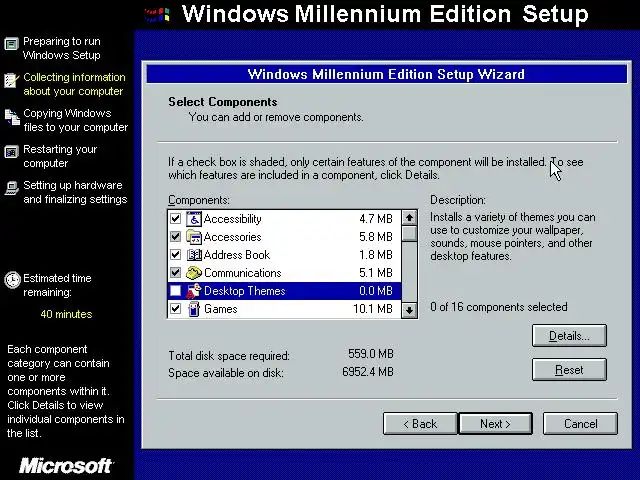Image resolution: width=640 pixels, height=480 pixels.
Task: Click the Communications telephone icon
Action: click(x=194, y=273)
